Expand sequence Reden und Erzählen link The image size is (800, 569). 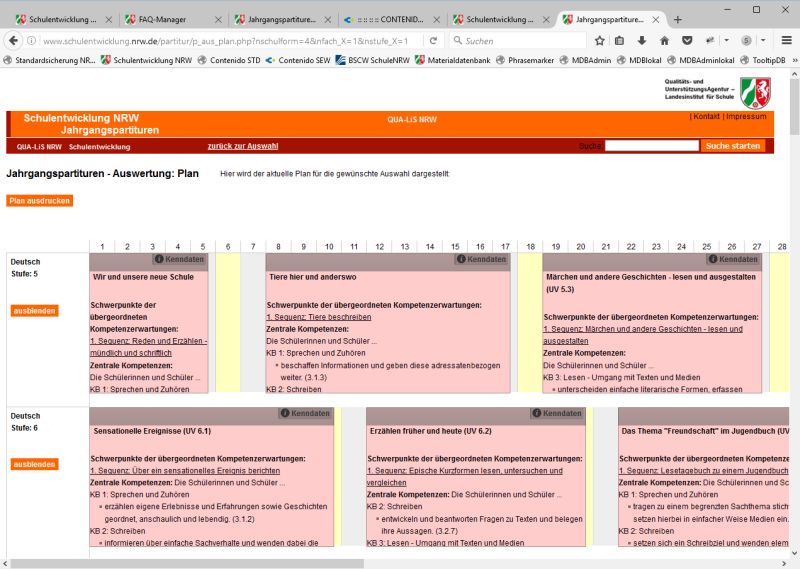click(x=148, y=341)
